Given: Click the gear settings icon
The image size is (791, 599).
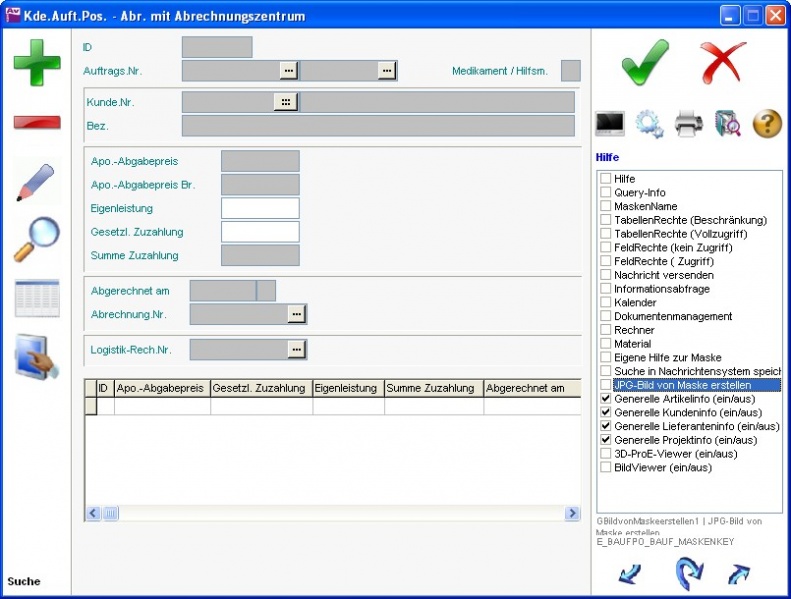Looking at the screenshot, I should point(650,123).
